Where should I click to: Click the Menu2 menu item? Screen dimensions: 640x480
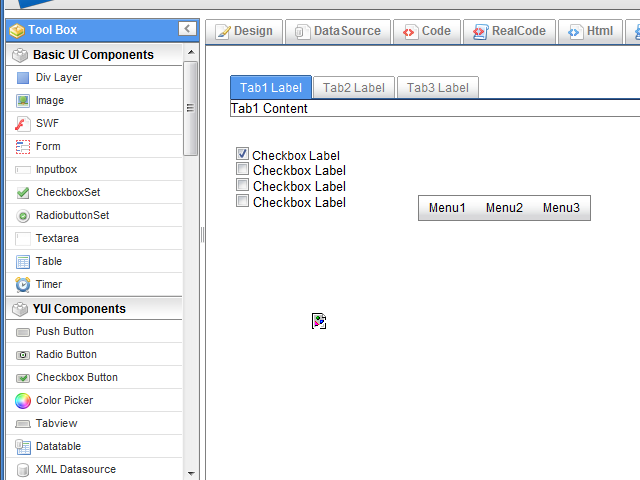[504, 208]
